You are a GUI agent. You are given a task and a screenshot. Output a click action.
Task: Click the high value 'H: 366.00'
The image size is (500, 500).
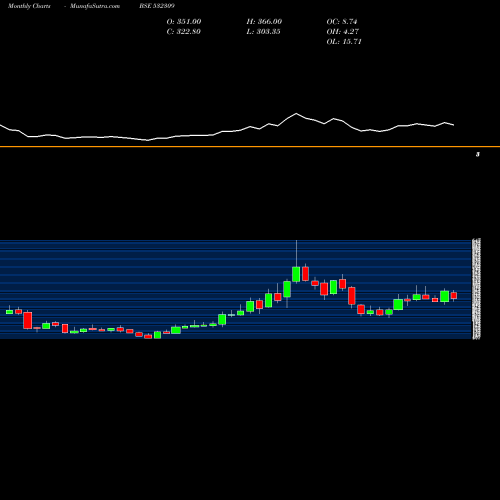pyautogui.click(x=264, y=22)
